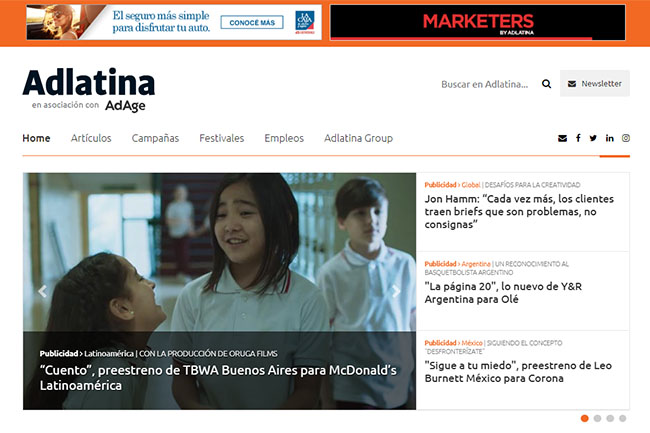The width and height of the screenshot is (650, 433).
Task: Open the Marketers by Adlatina banner
Action: (x=478, y=22)
